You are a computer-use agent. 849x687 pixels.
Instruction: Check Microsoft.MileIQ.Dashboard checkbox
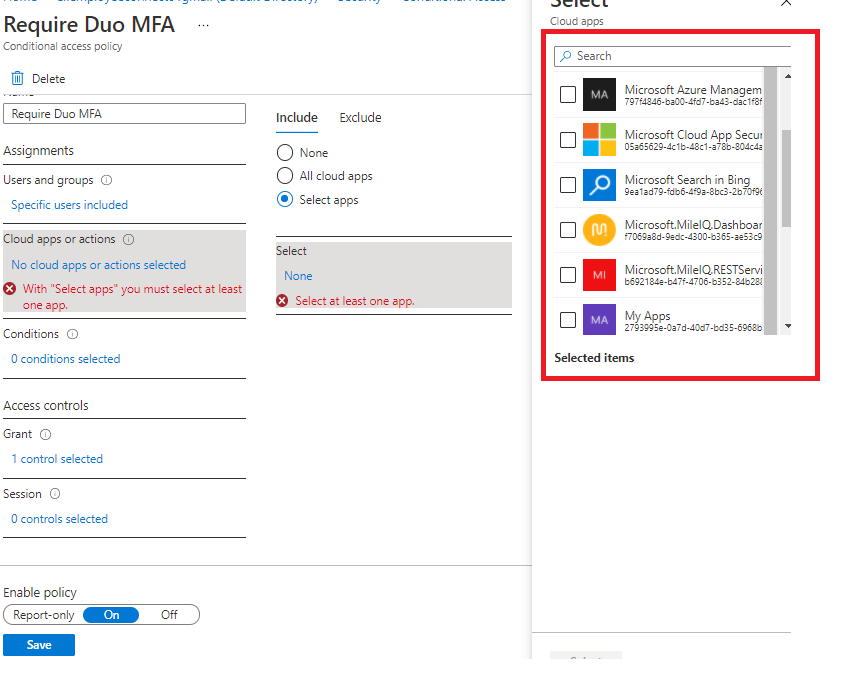(x=567, y=230)
